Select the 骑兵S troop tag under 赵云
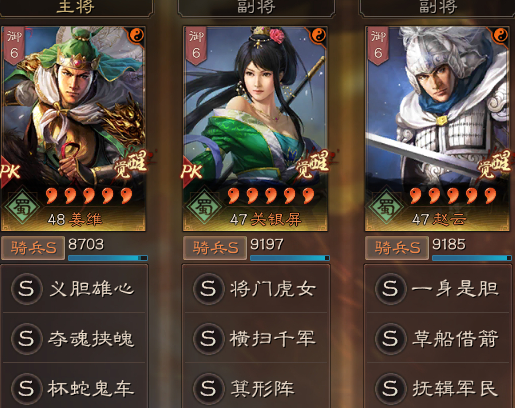515x408 pixels. point(397,248)
